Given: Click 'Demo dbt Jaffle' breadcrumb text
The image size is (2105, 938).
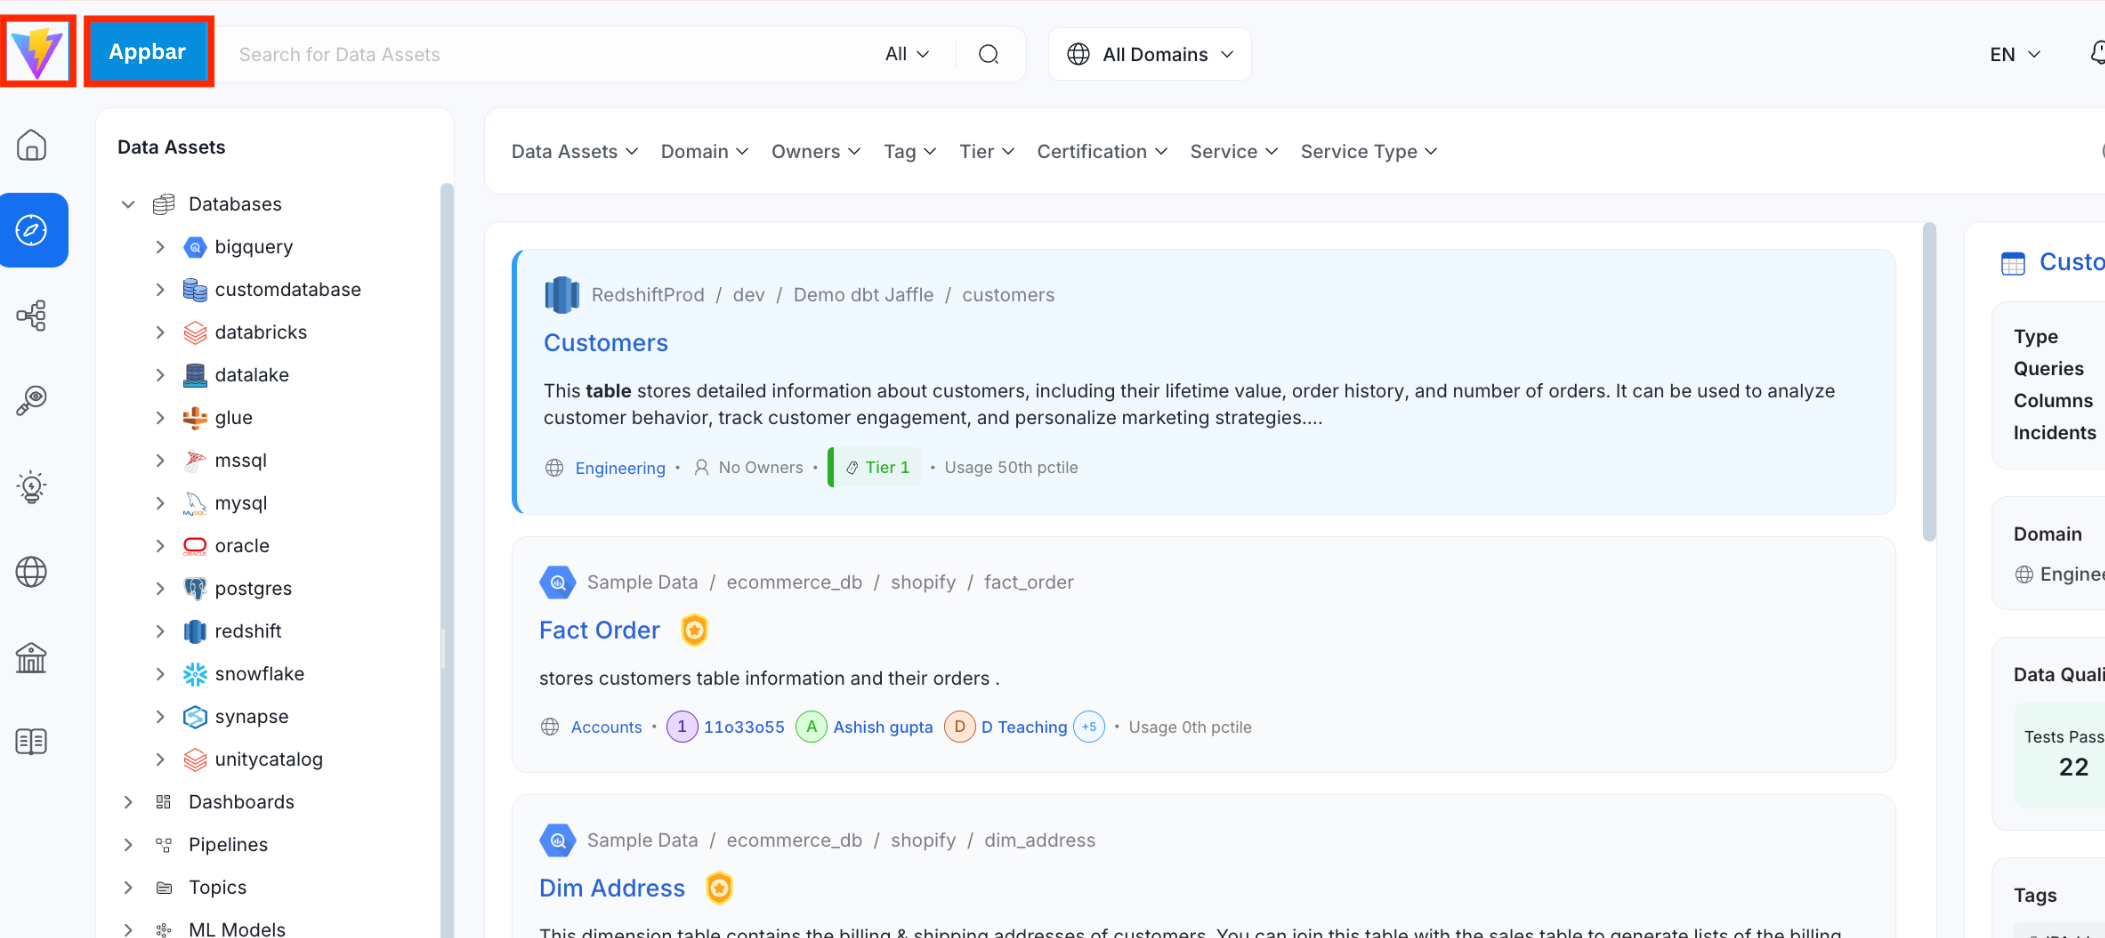Looking at the screenshot, I should tap(863, 295).
